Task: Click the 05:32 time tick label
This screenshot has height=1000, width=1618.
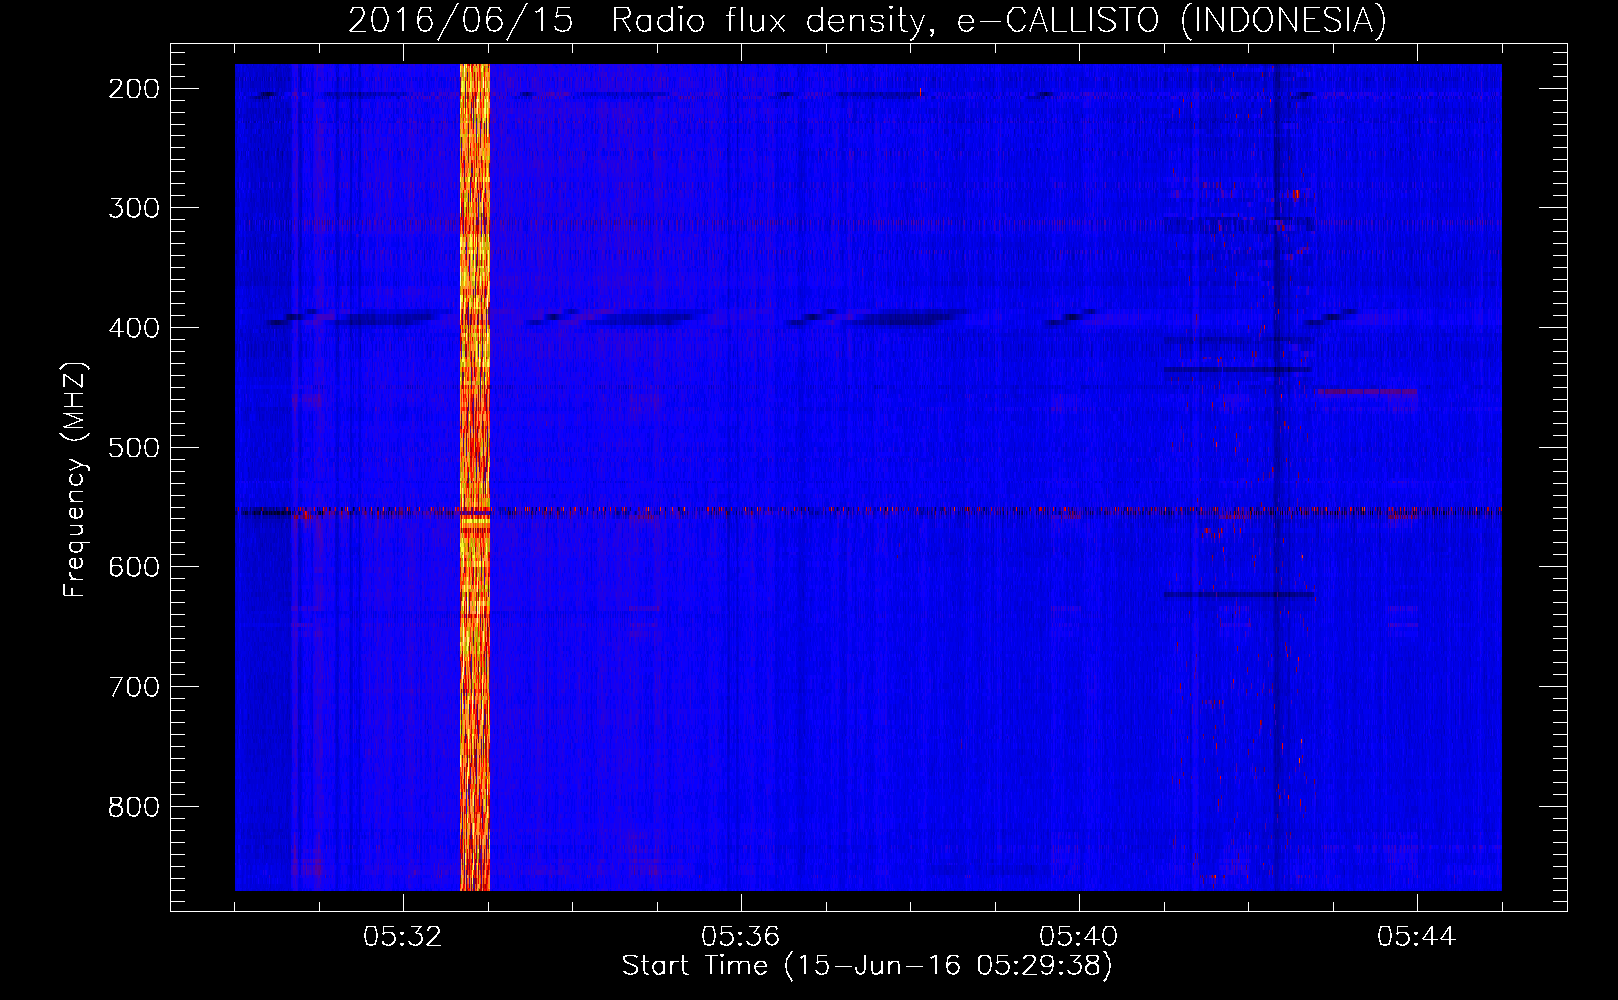Action: click(x=403, y=937)
